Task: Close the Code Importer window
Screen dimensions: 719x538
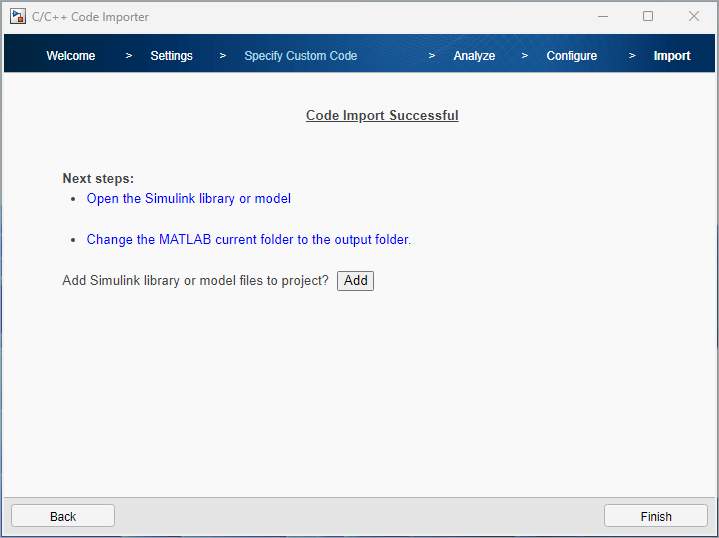Action: click(694, 17)
